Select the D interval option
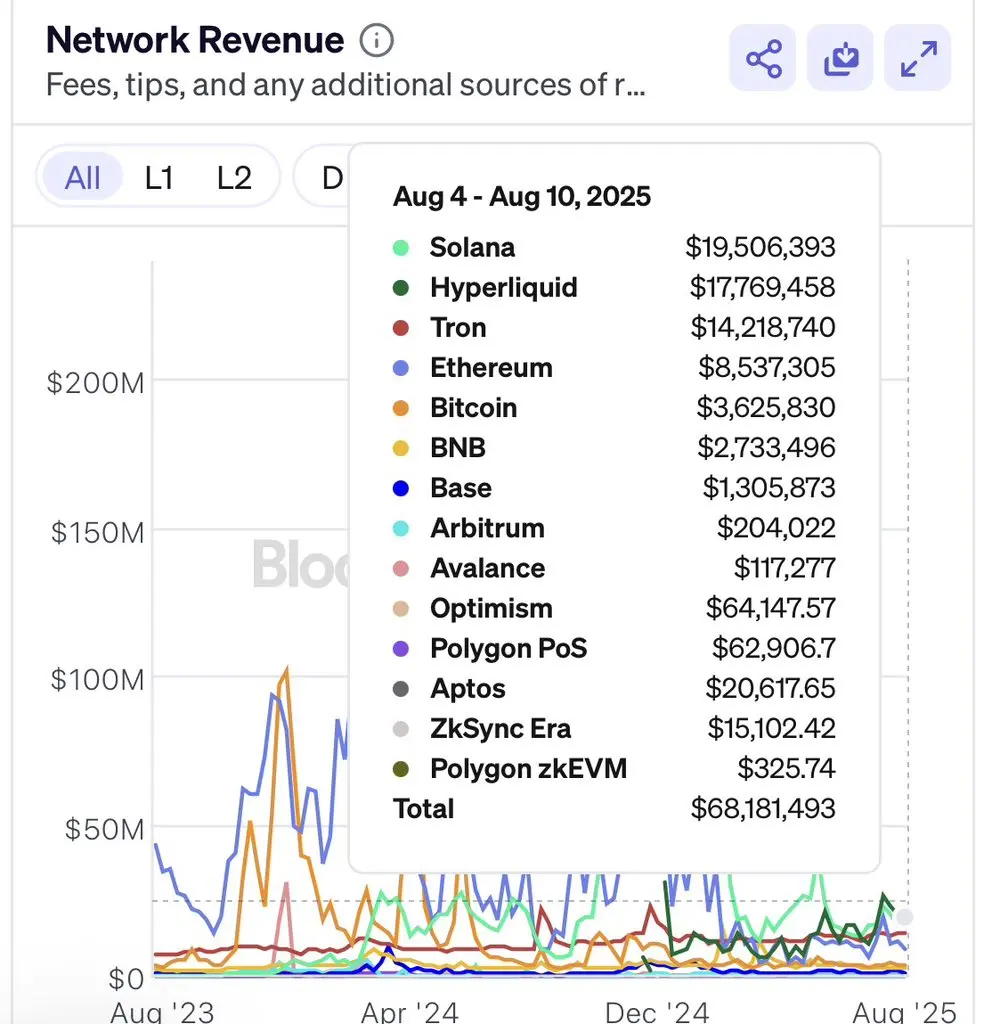The width and height of the screenshot is (992, 1024). click(x=332, y=178)
